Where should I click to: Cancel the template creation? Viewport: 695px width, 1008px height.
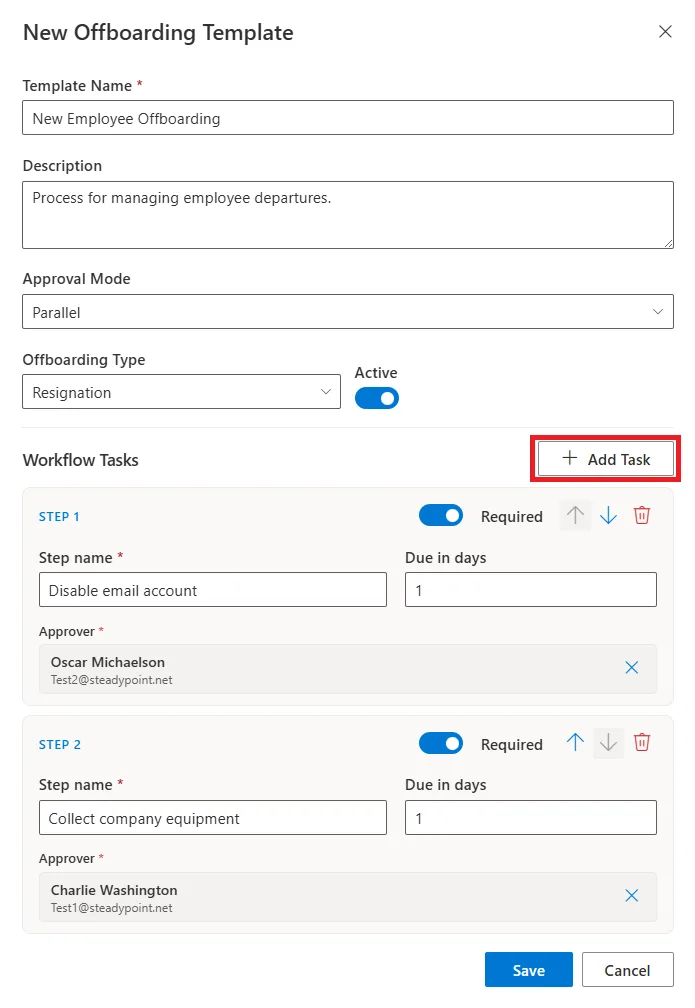[x=627, y=969]
